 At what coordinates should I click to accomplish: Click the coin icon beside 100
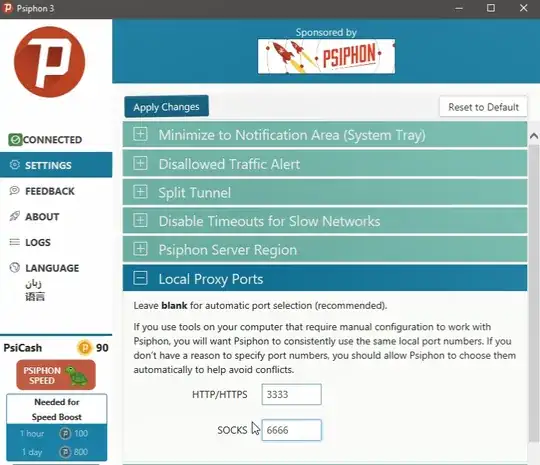pos(65,433)
